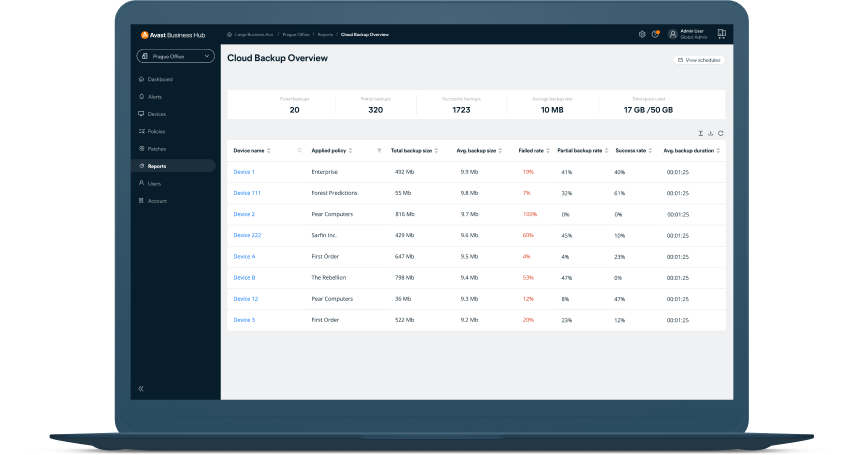This screenshot has height=455, width=864.
Task: Click the search icon in Device name column
Action: [x=299, y=150]
